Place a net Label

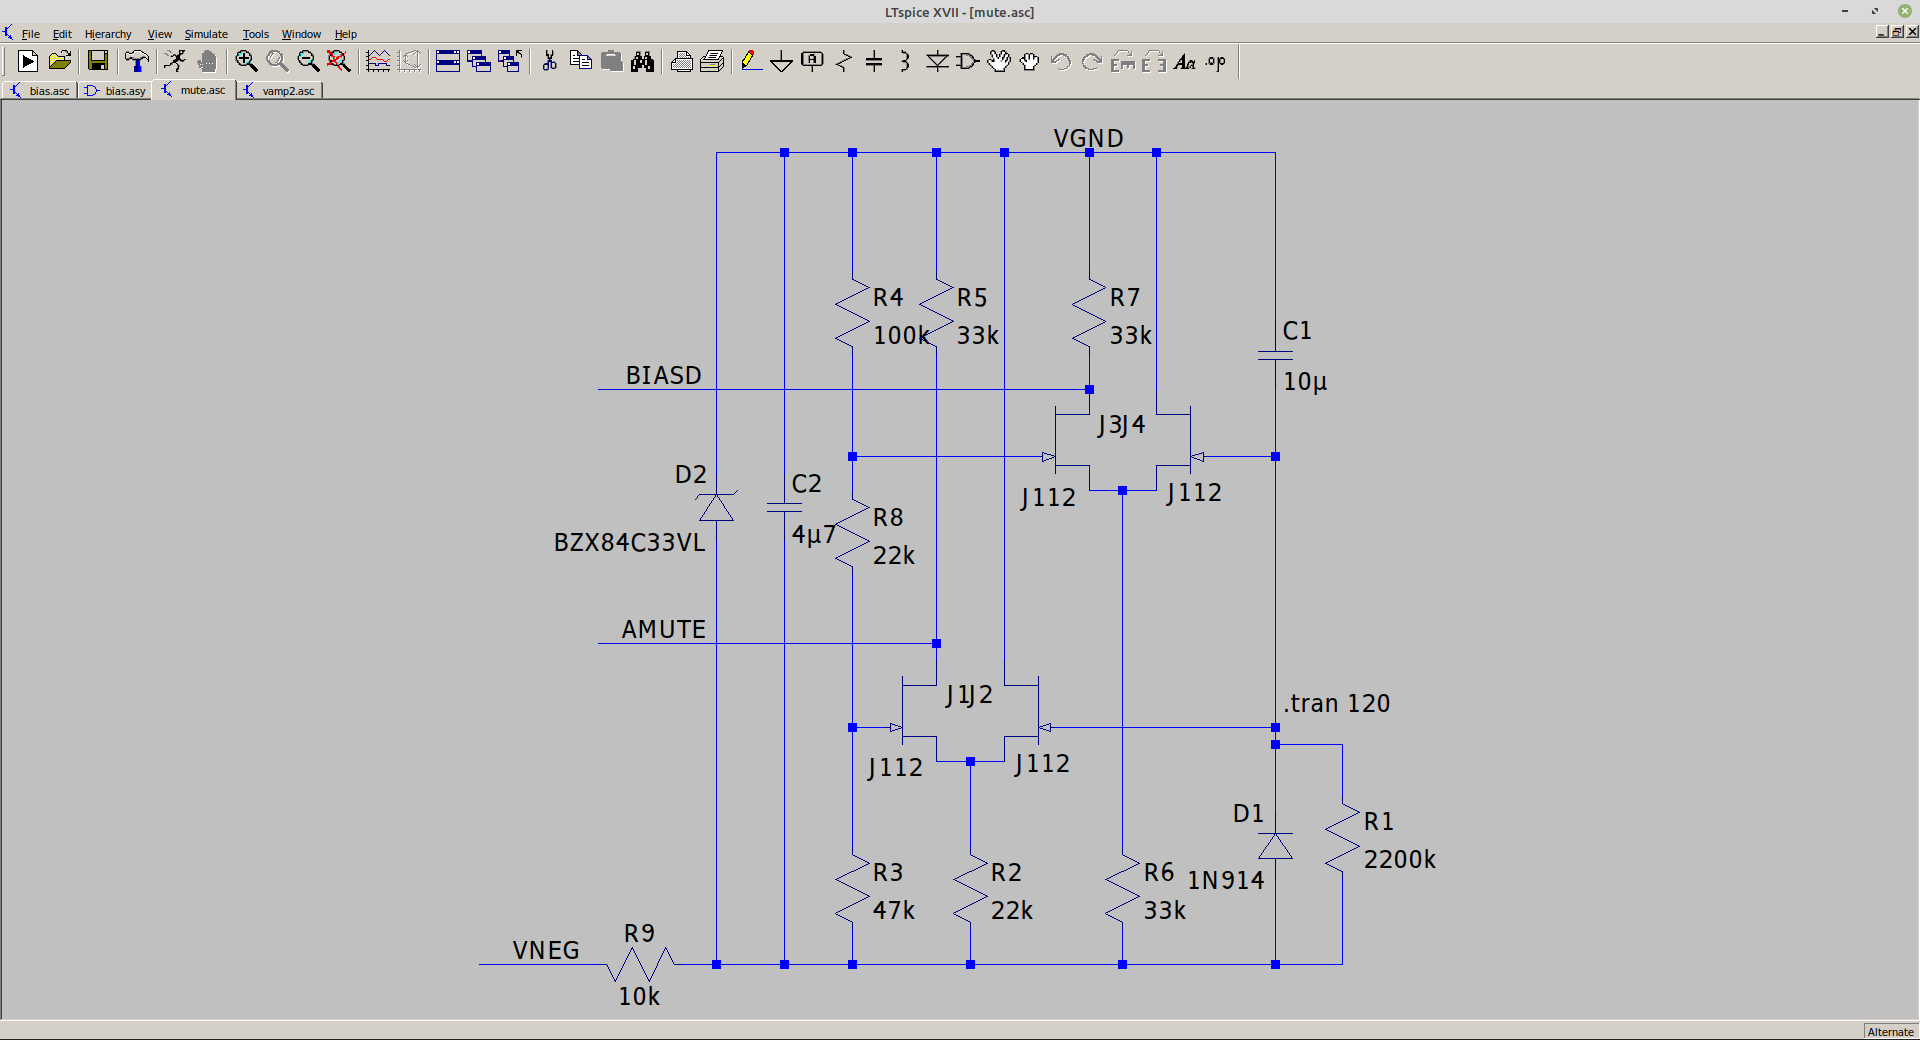click(x=813, y=61)
